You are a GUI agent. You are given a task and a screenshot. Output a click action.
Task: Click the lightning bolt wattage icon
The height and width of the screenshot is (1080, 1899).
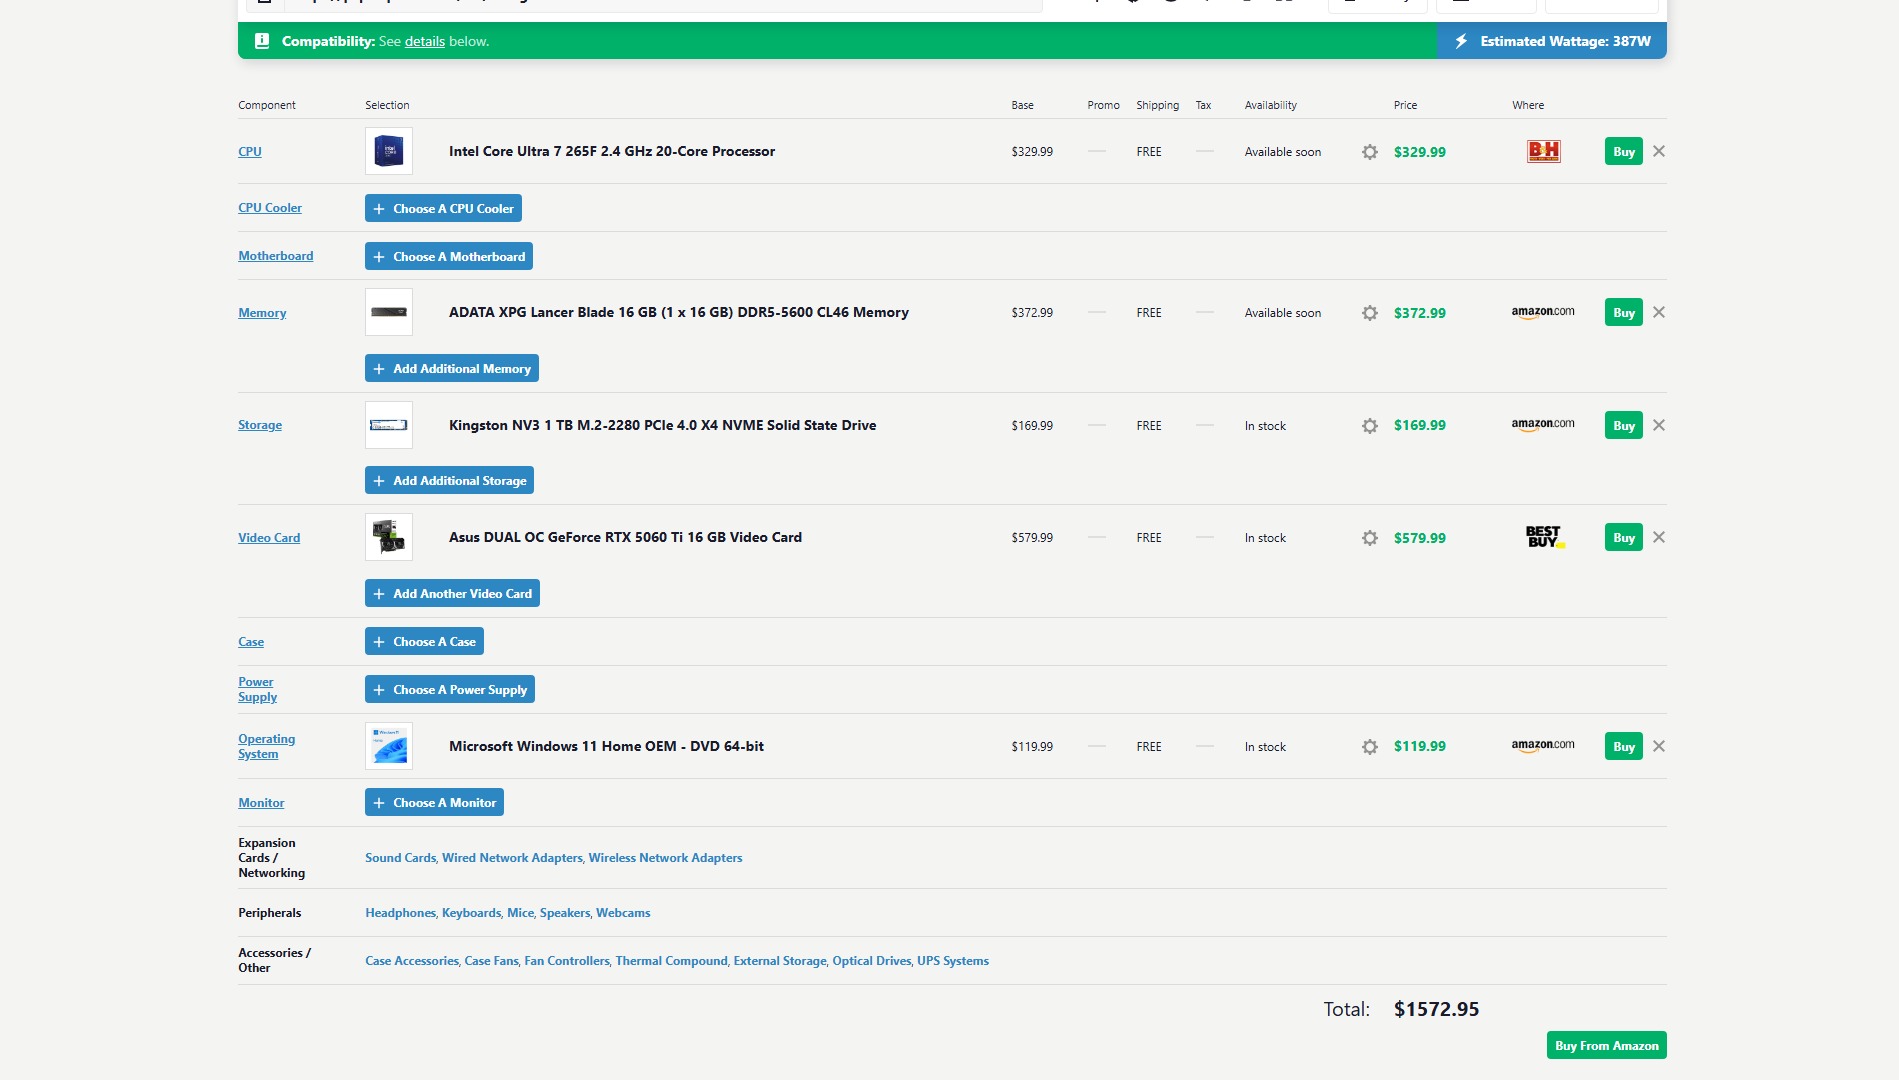1461,41
